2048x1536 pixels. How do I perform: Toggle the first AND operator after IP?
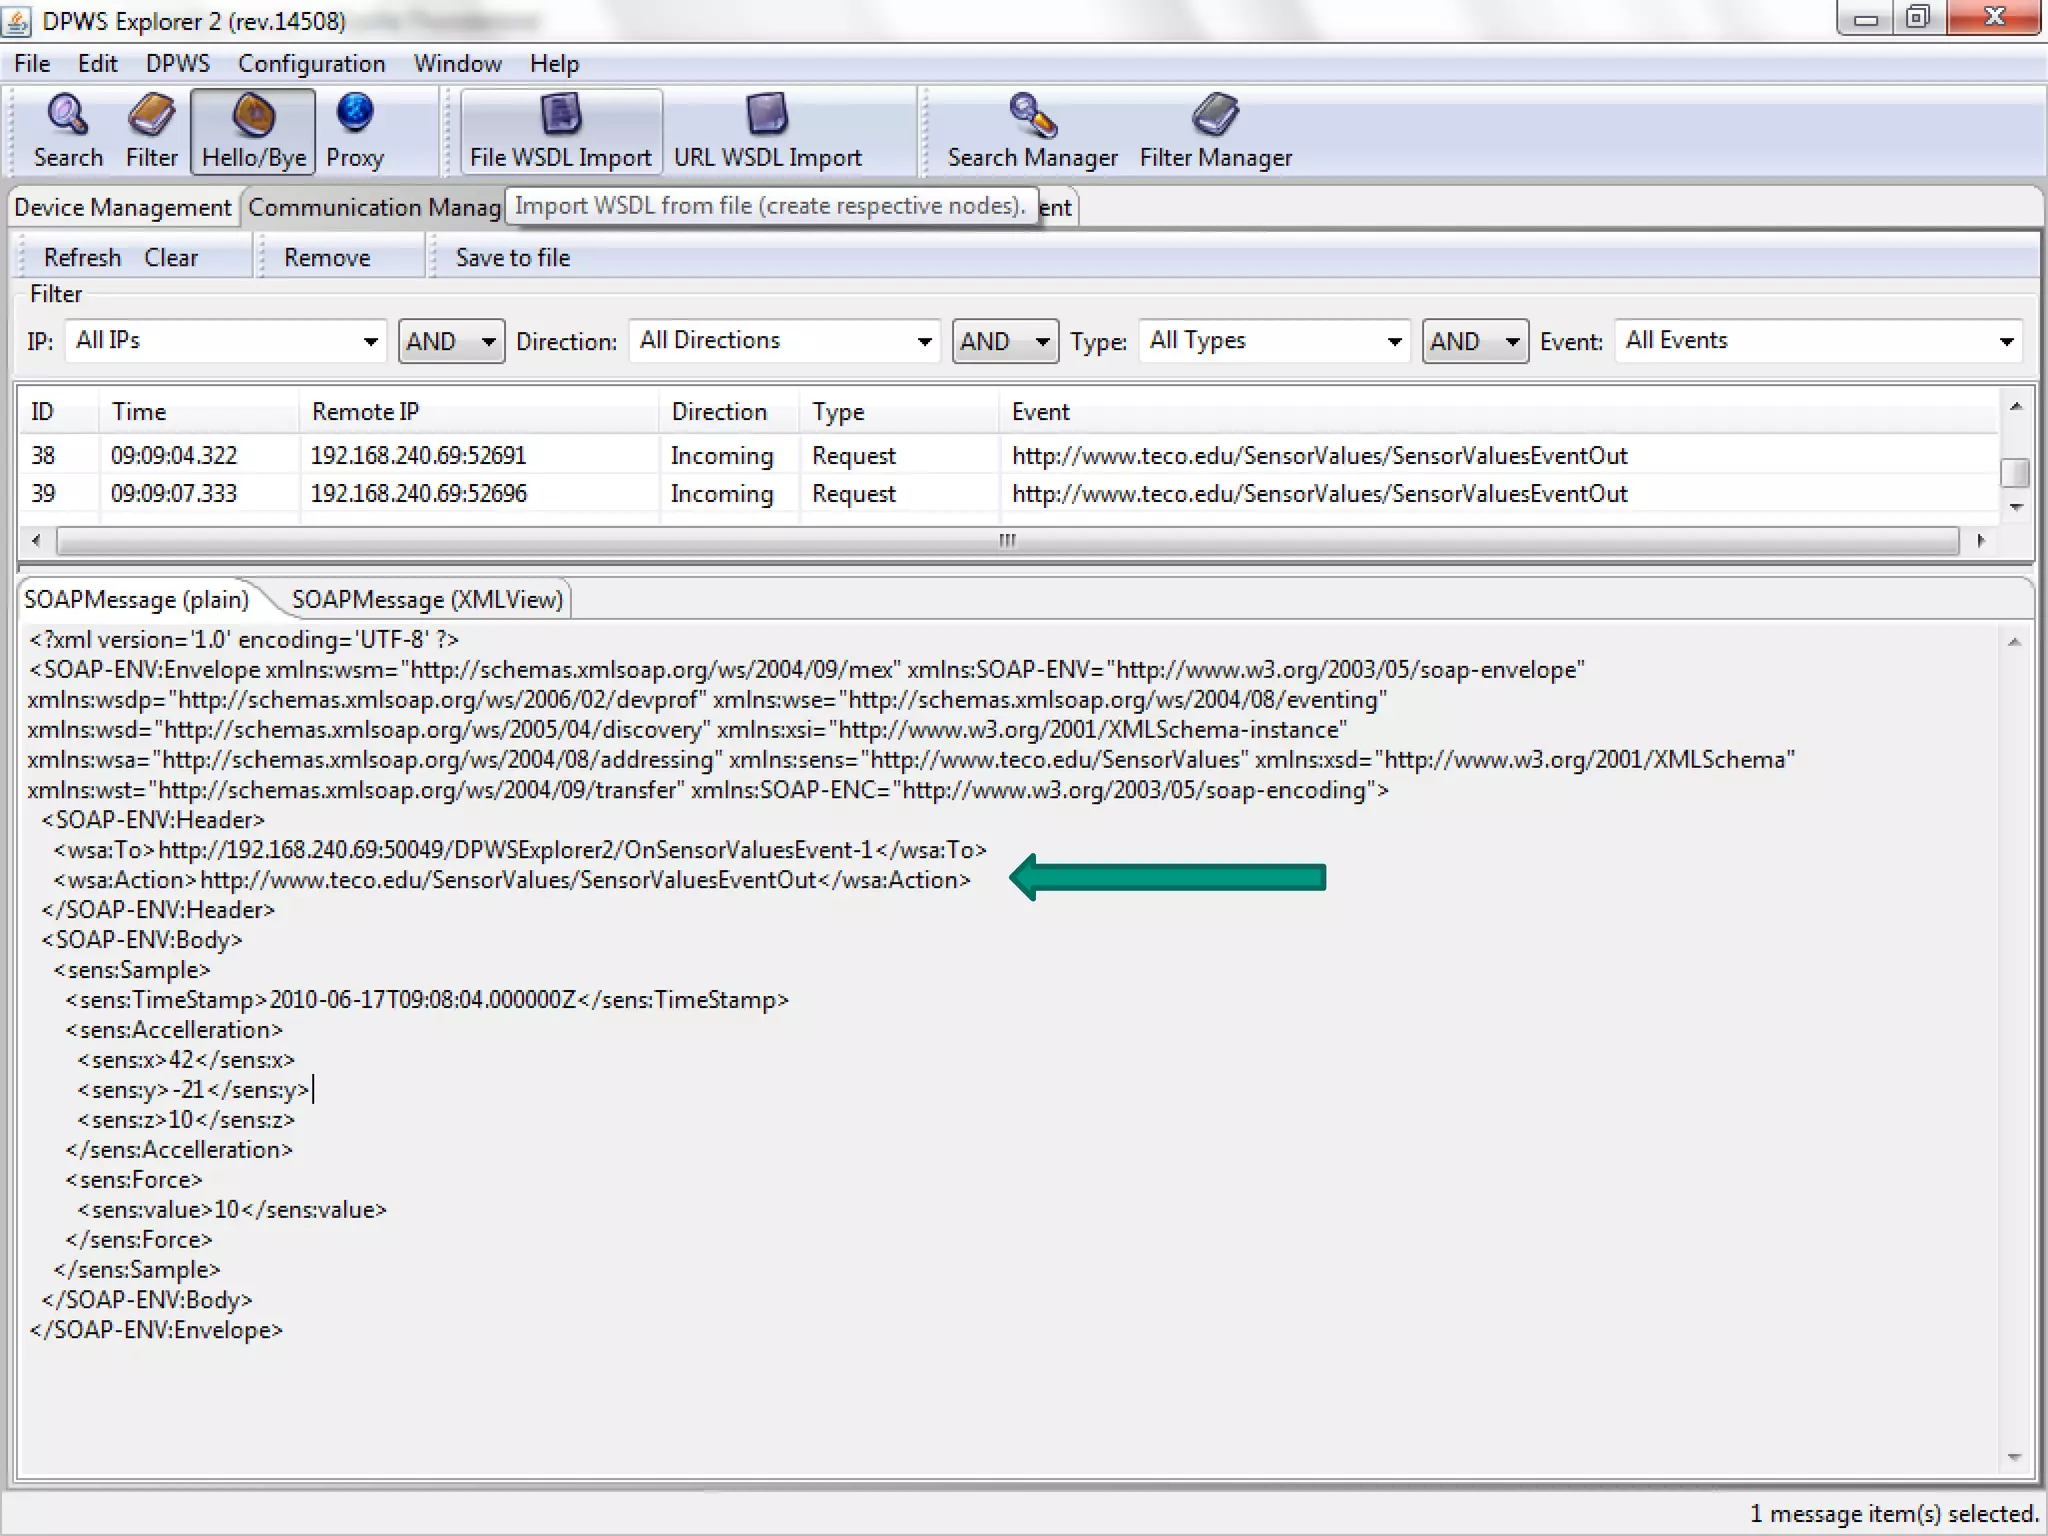pos(451,342)
